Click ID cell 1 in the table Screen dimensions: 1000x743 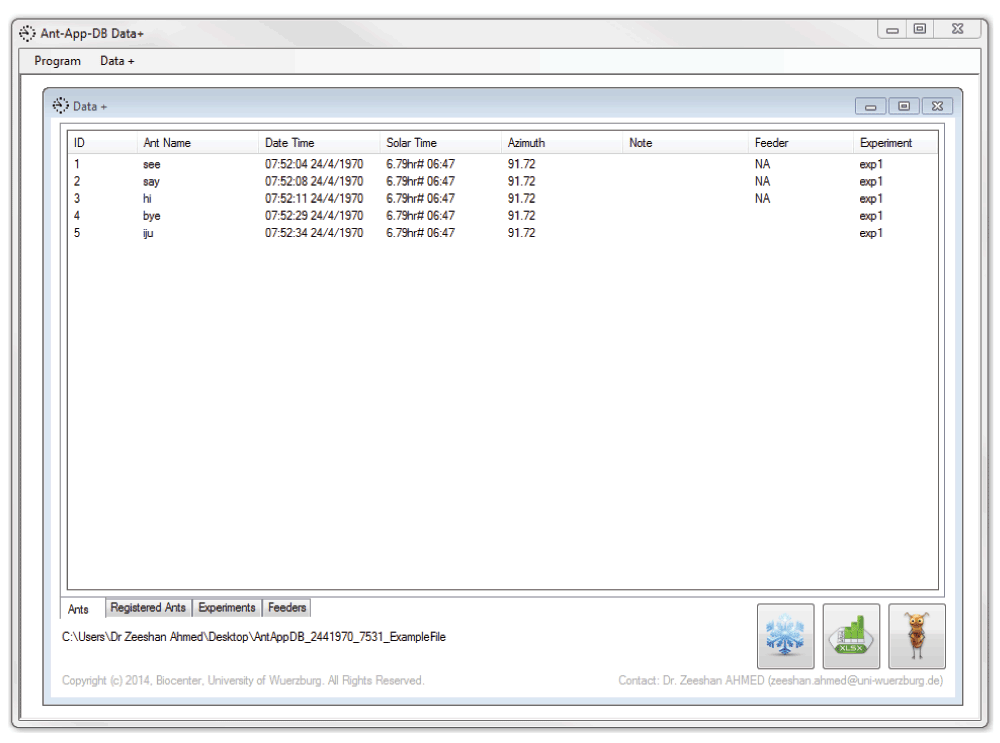[x=77, y=164]
